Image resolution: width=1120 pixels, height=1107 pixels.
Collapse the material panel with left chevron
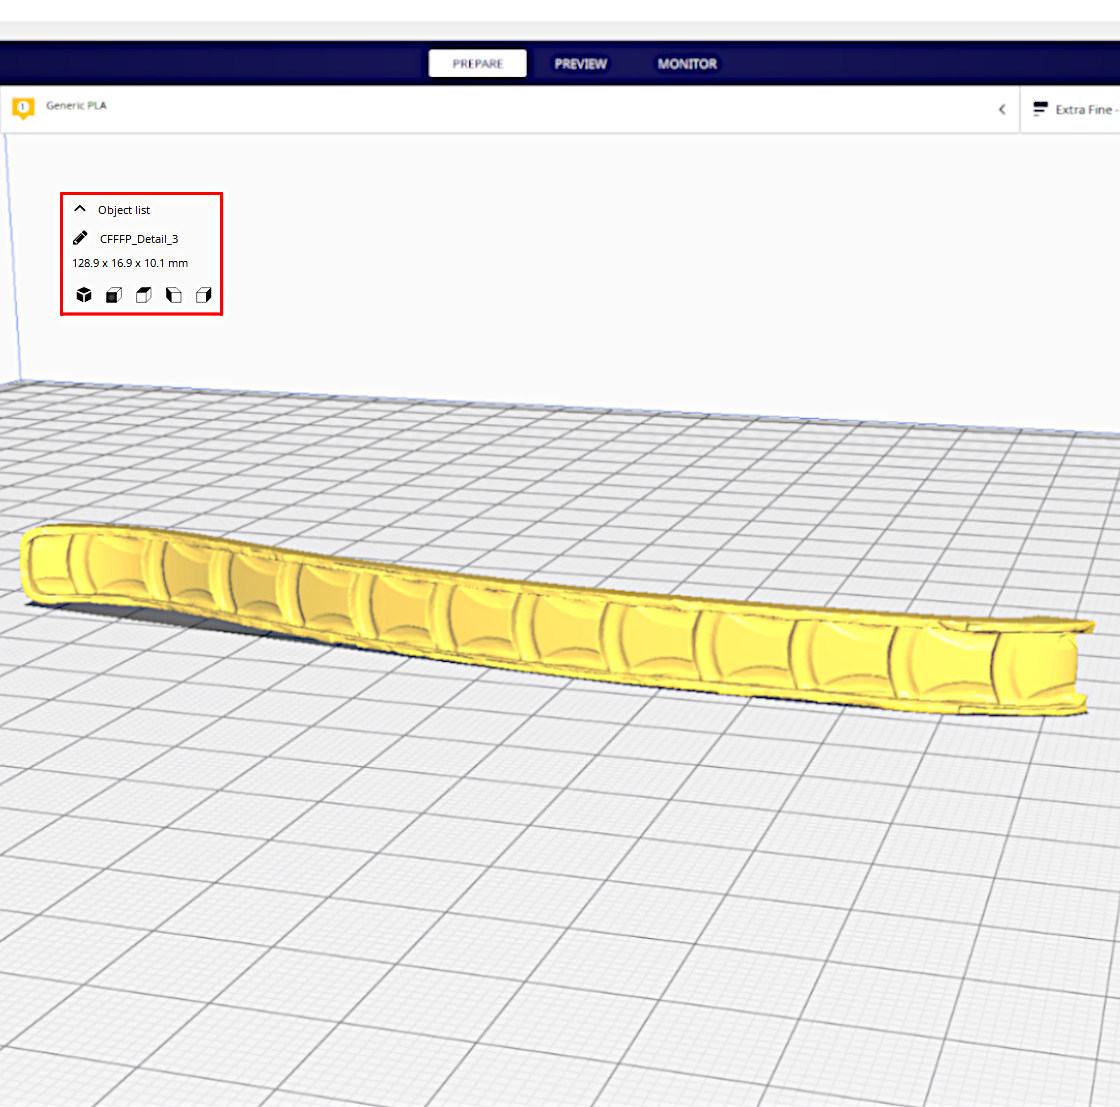(x=1002, y=109)
